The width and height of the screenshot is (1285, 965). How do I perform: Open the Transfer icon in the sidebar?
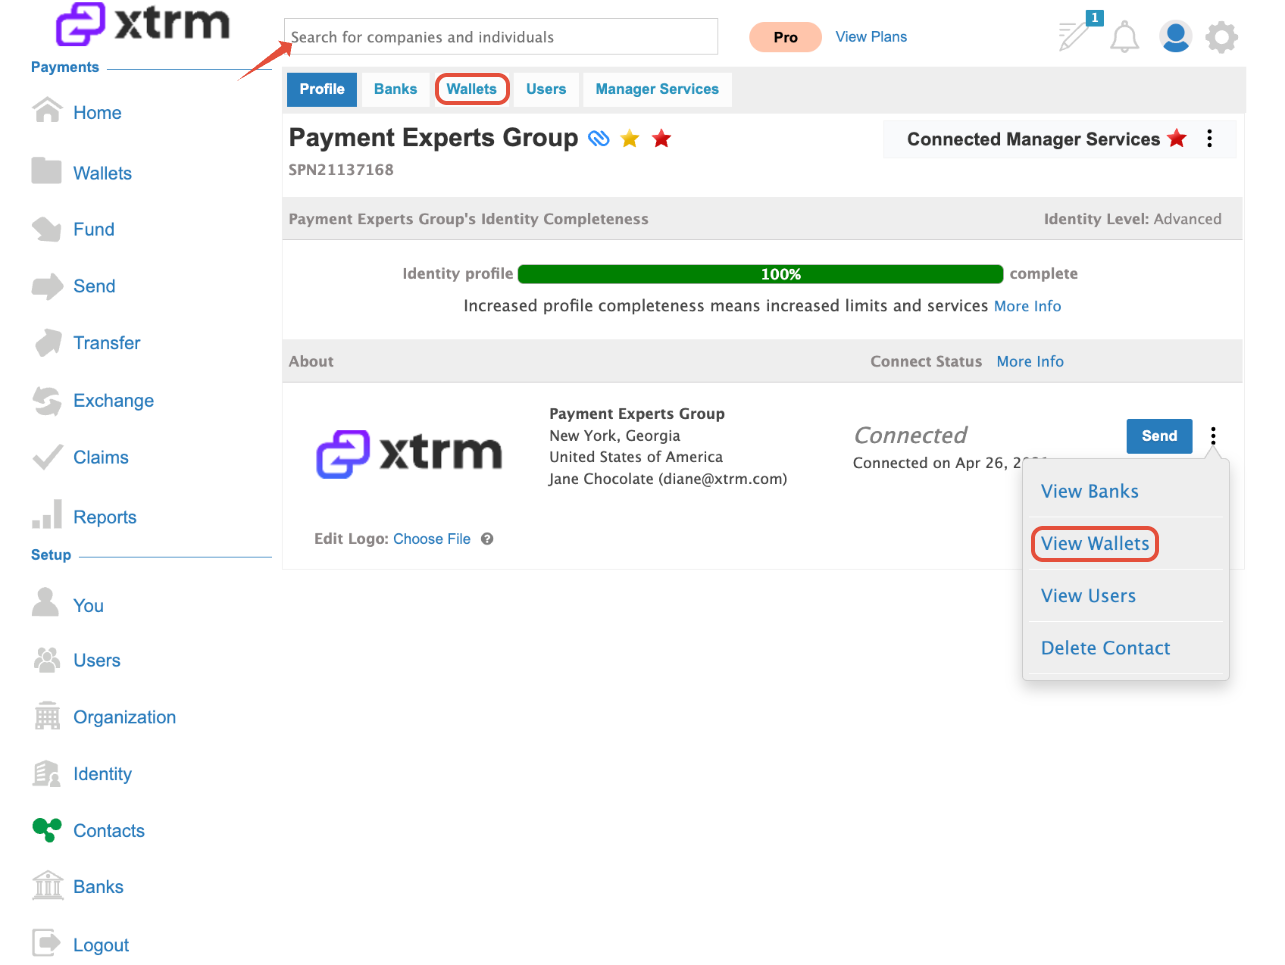click(47, 343)
